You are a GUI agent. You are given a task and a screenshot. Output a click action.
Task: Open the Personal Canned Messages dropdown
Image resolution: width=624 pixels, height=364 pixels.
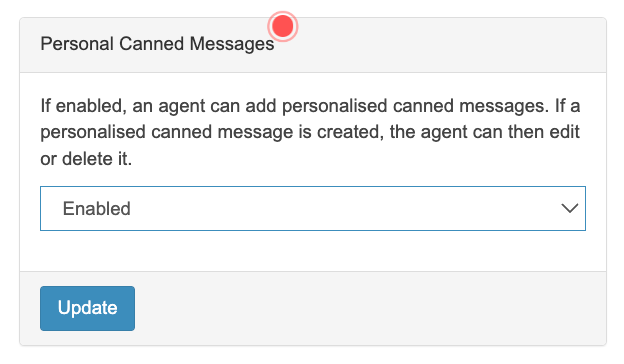click(x=313, y=208)
